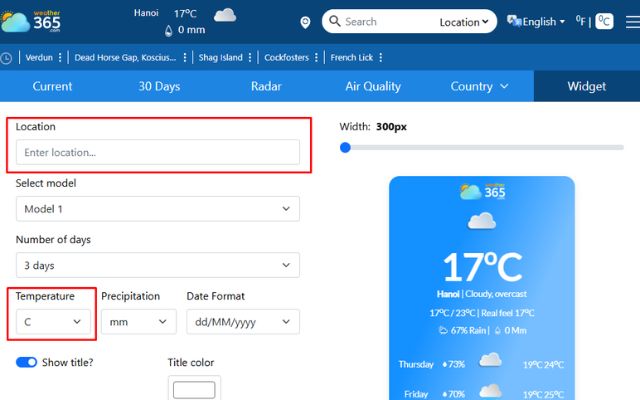Open the Date Format dropdown
Screen dimensions: 640x400
(x=243, y=322)
